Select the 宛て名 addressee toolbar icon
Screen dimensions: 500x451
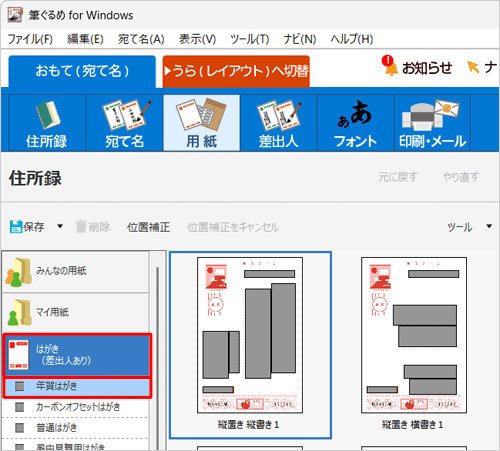click(x=125, y=123)
